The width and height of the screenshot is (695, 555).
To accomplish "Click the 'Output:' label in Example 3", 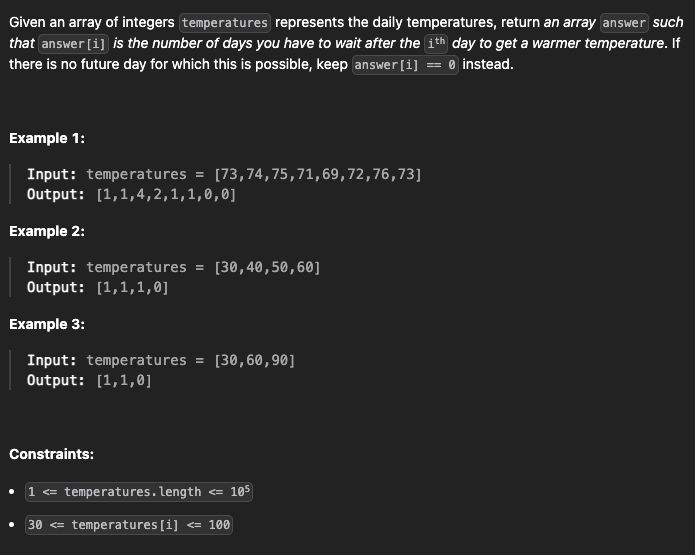I will [x=56, y=380].
